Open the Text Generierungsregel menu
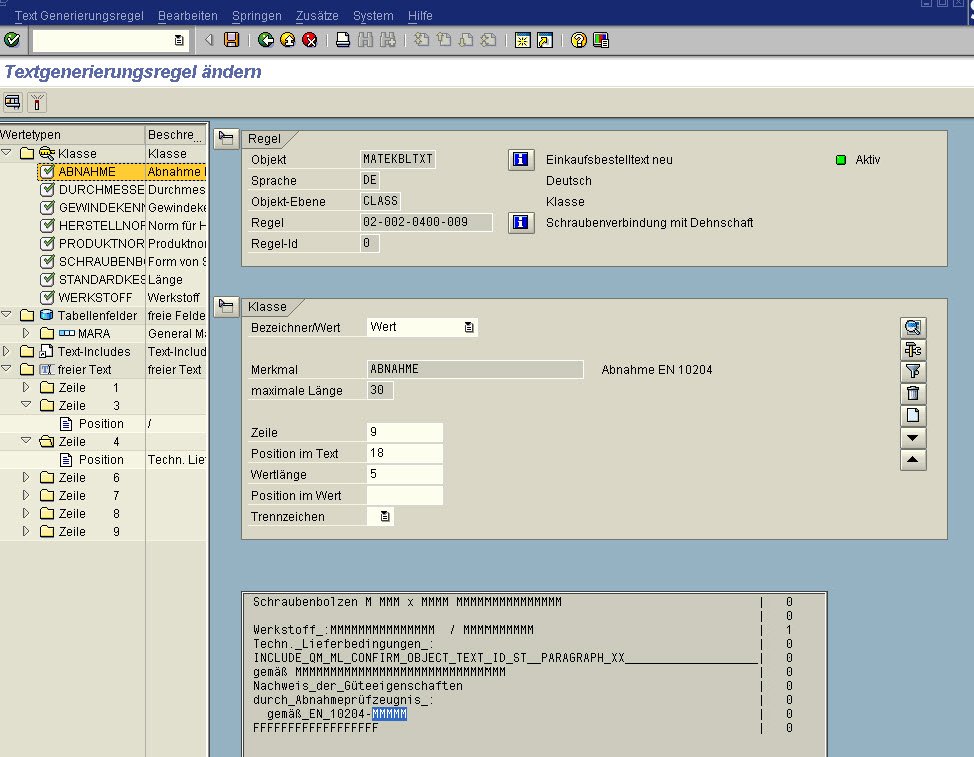 79,16
